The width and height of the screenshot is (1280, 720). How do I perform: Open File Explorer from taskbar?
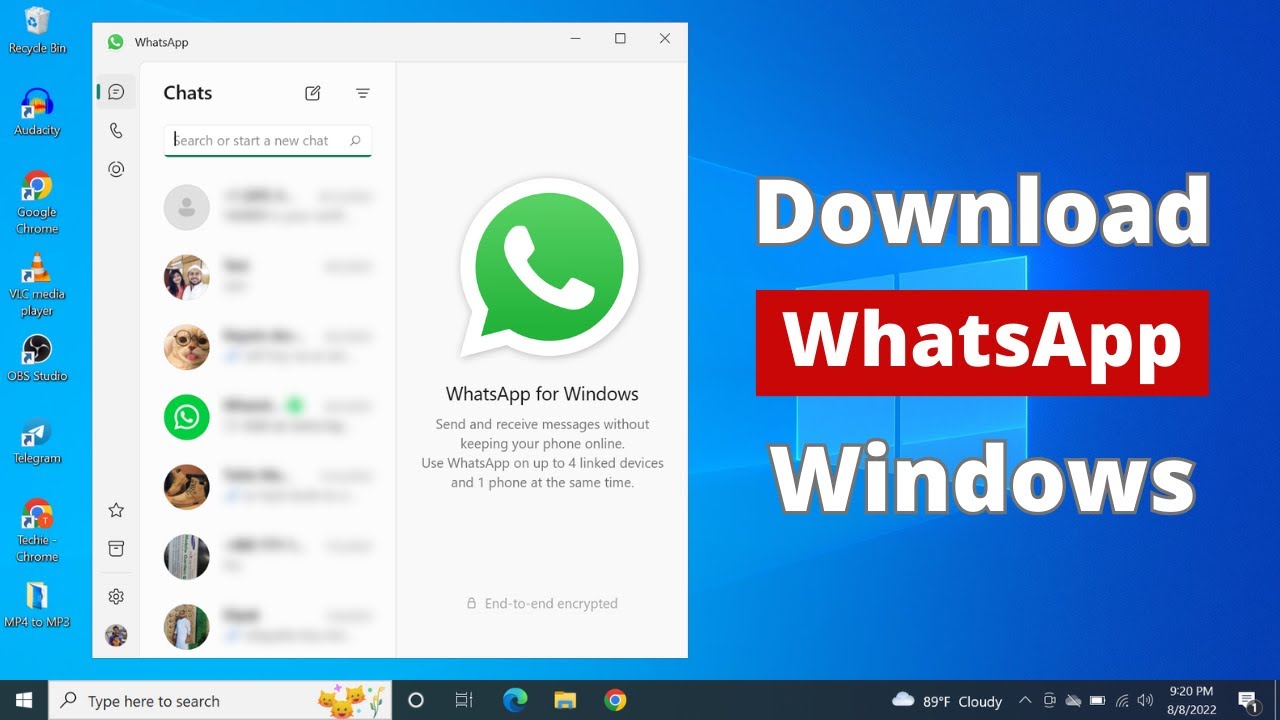coord(565,700)
